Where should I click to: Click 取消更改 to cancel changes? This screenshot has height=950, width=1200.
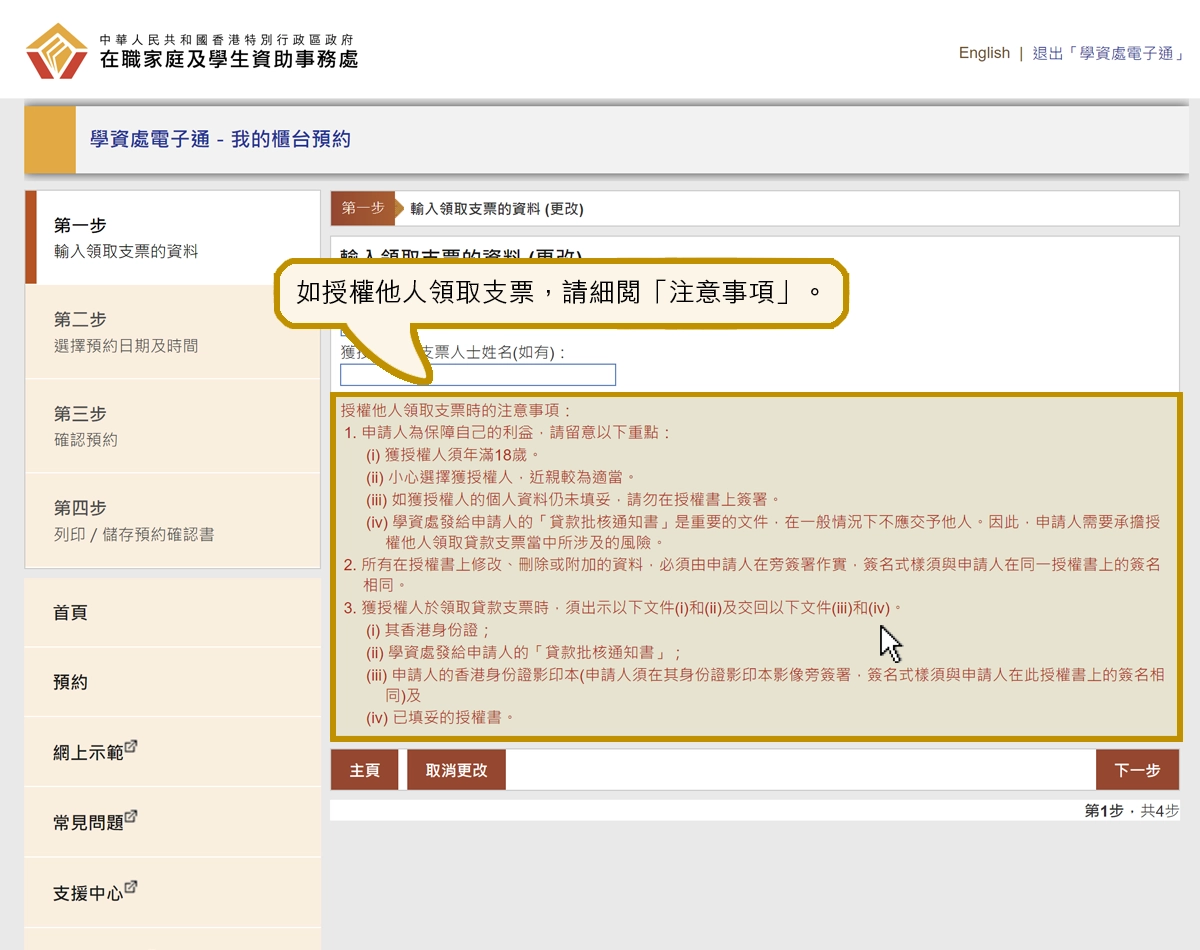coord(456,769)
